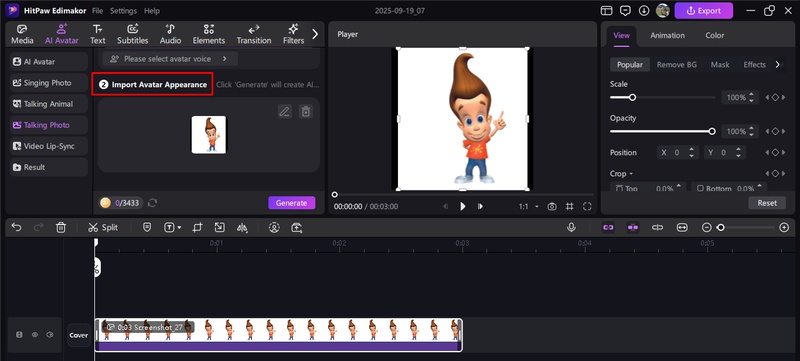This screenshot has height=361, width=800.
Task: Show more tabs with the right chevron
Action: 315,34
